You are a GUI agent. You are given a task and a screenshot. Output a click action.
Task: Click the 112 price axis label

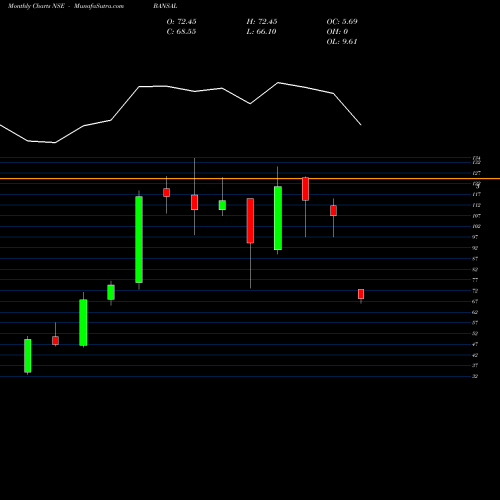coord(477,205)
